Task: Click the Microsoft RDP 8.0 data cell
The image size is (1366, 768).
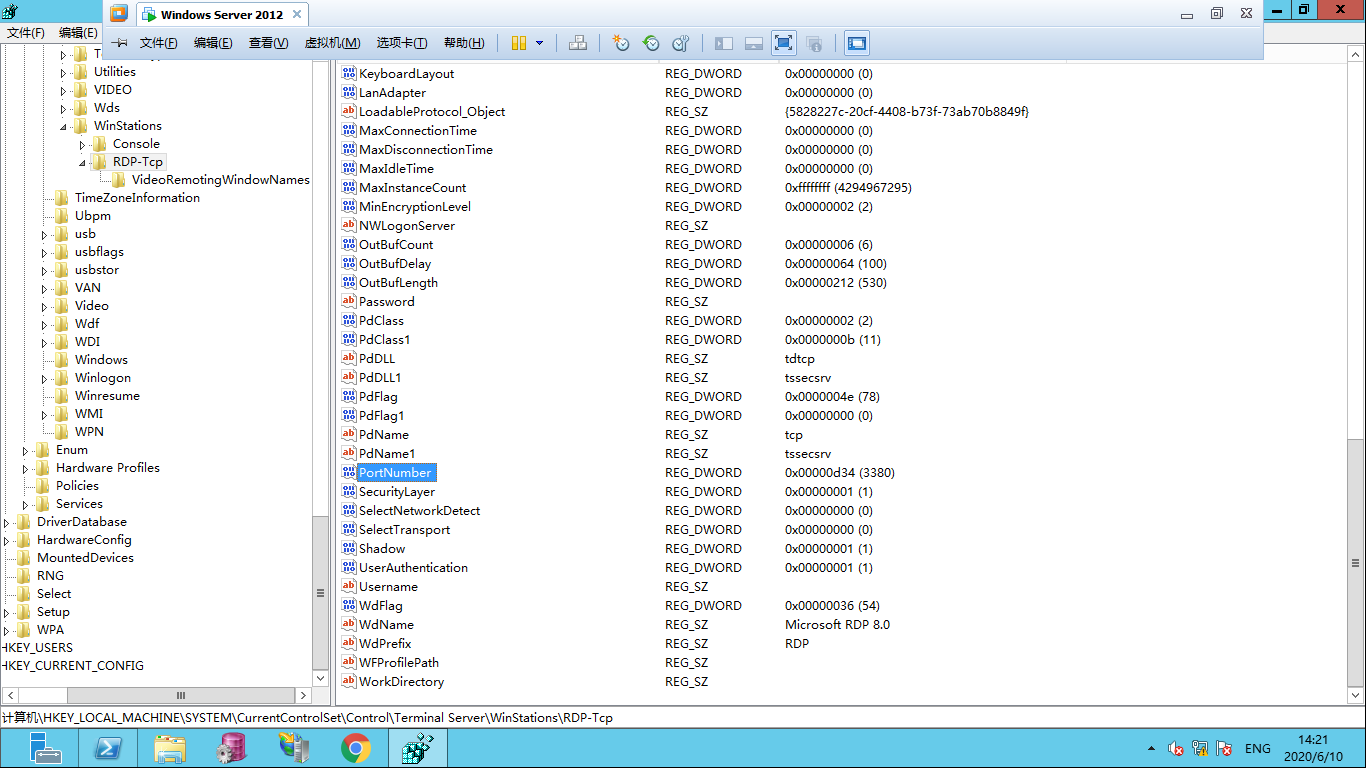Action: click(837, 624)
